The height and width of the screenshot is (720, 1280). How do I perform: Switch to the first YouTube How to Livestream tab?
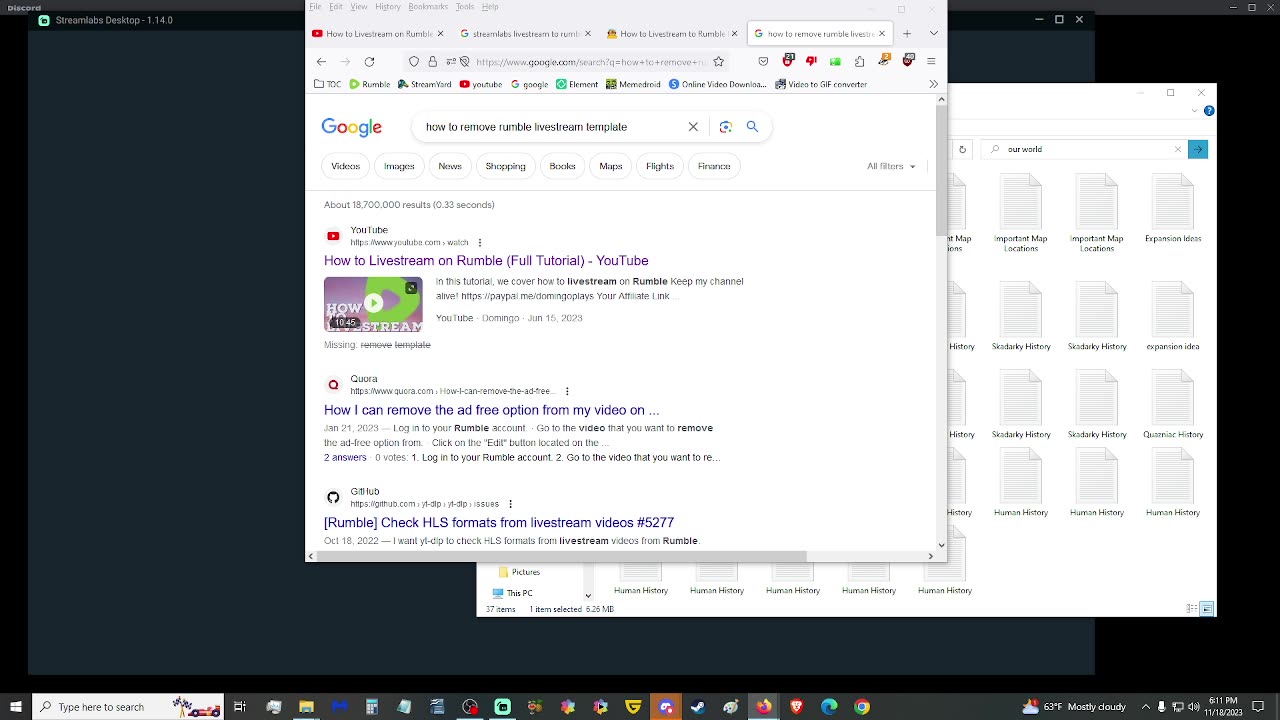tap(378, 34)
